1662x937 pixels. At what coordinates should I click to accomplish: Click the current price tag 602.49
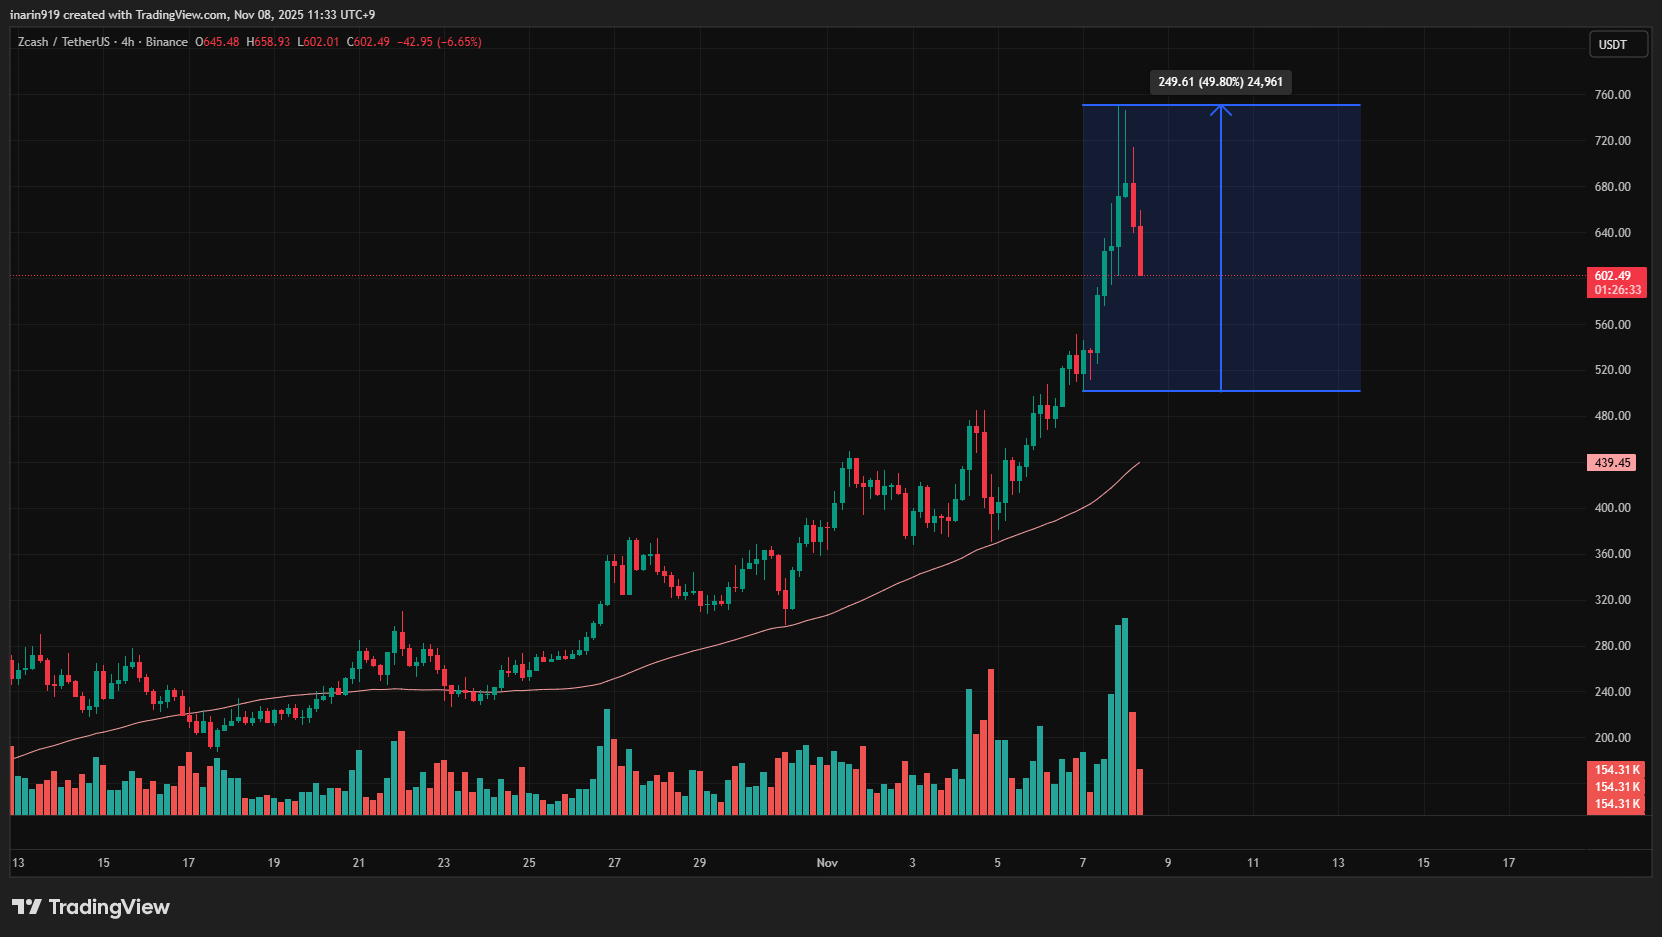click(x=1613, y=276)
